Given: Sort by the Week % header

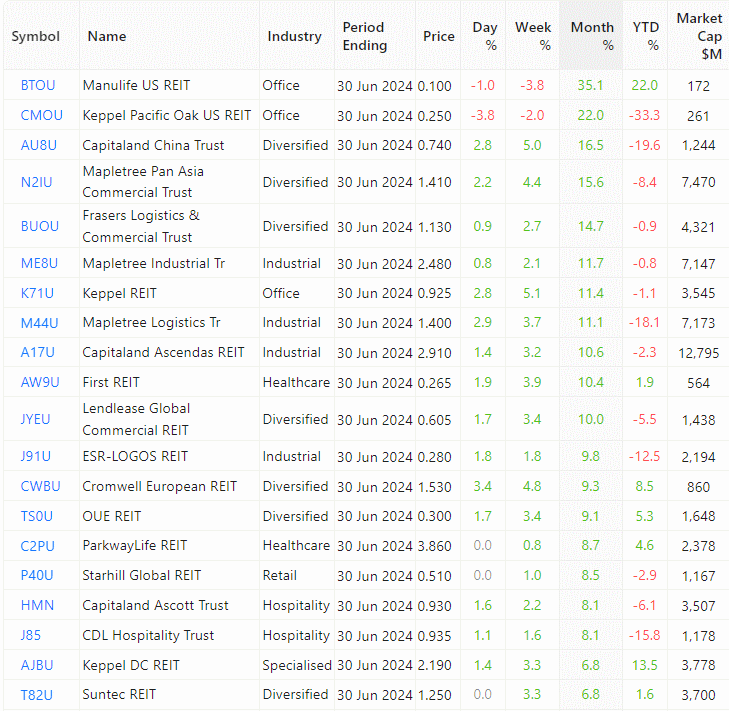Looking at the screenshot, I should coord(533,36).
